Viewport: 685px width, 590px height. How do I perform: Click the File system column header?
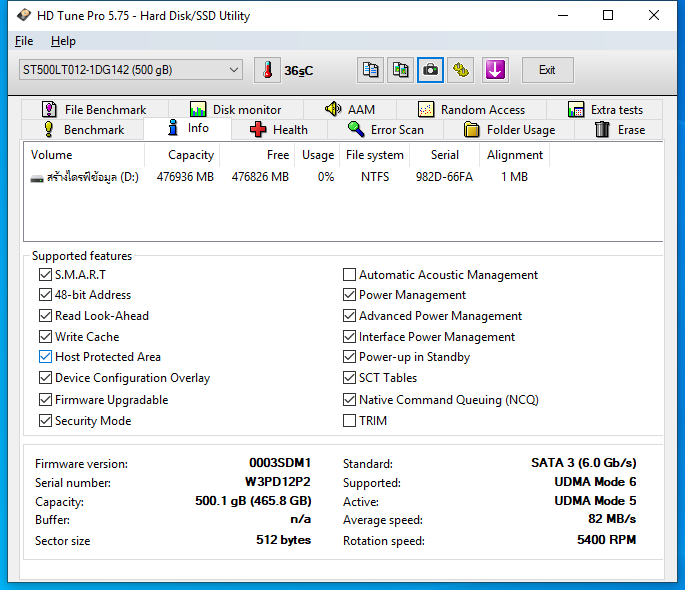click(x=374, y=155)
